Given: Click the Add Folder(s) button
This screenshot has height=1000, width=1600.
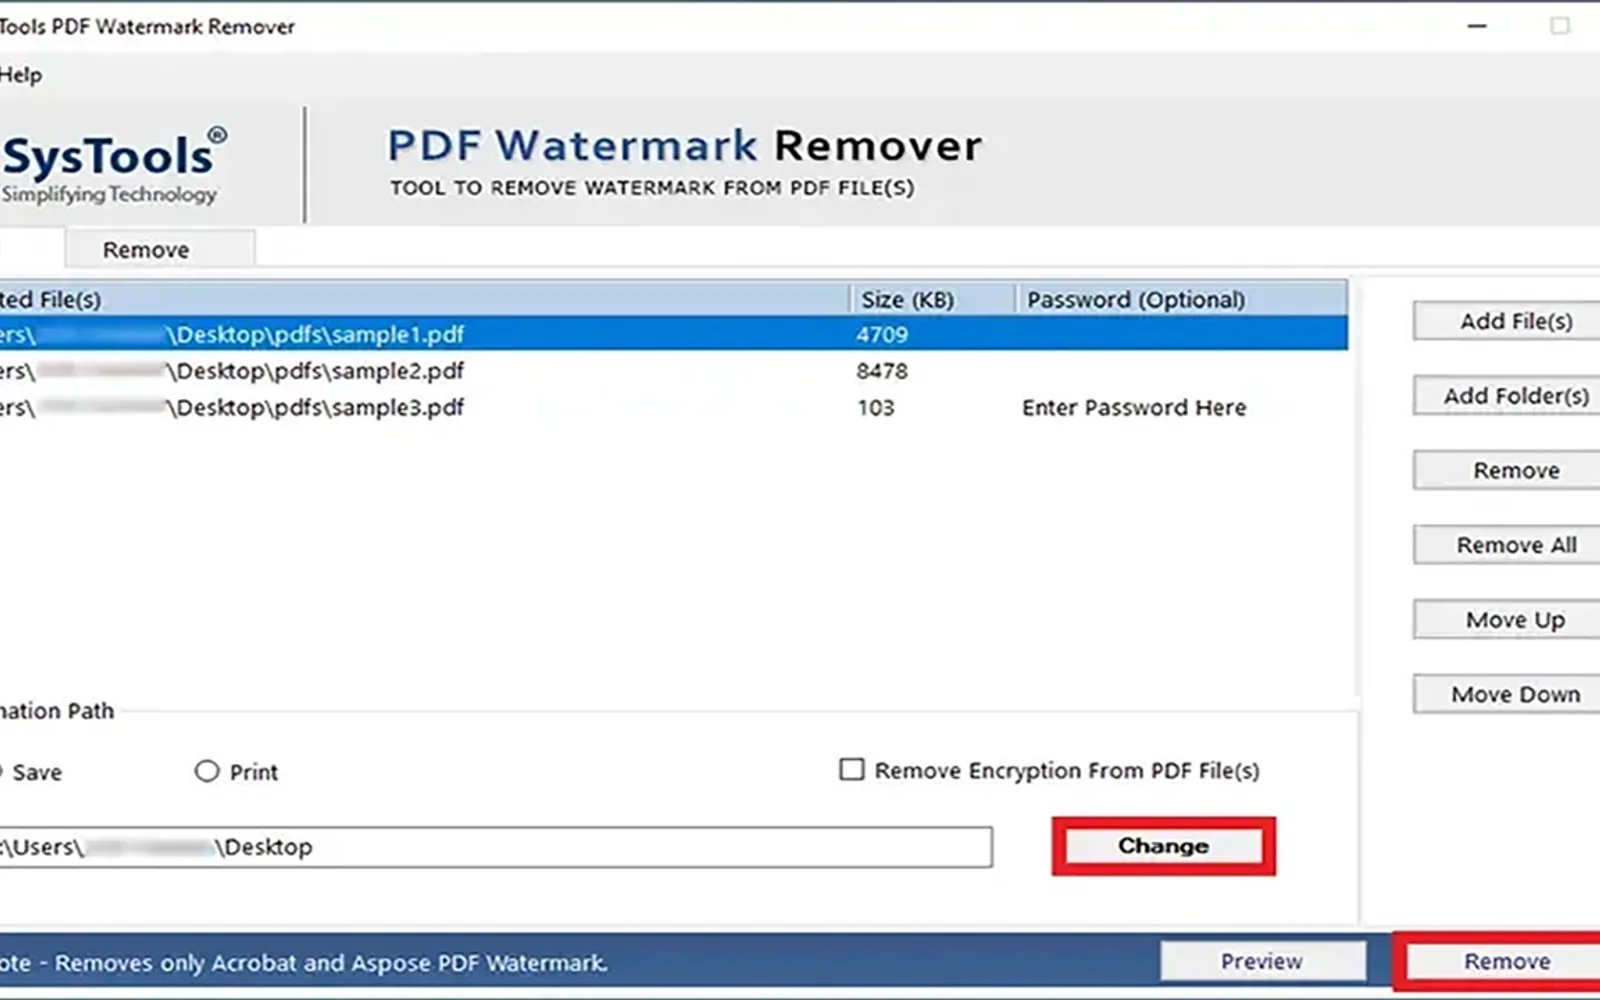Looking at the screenshot, I should (x=1509, y=396).
